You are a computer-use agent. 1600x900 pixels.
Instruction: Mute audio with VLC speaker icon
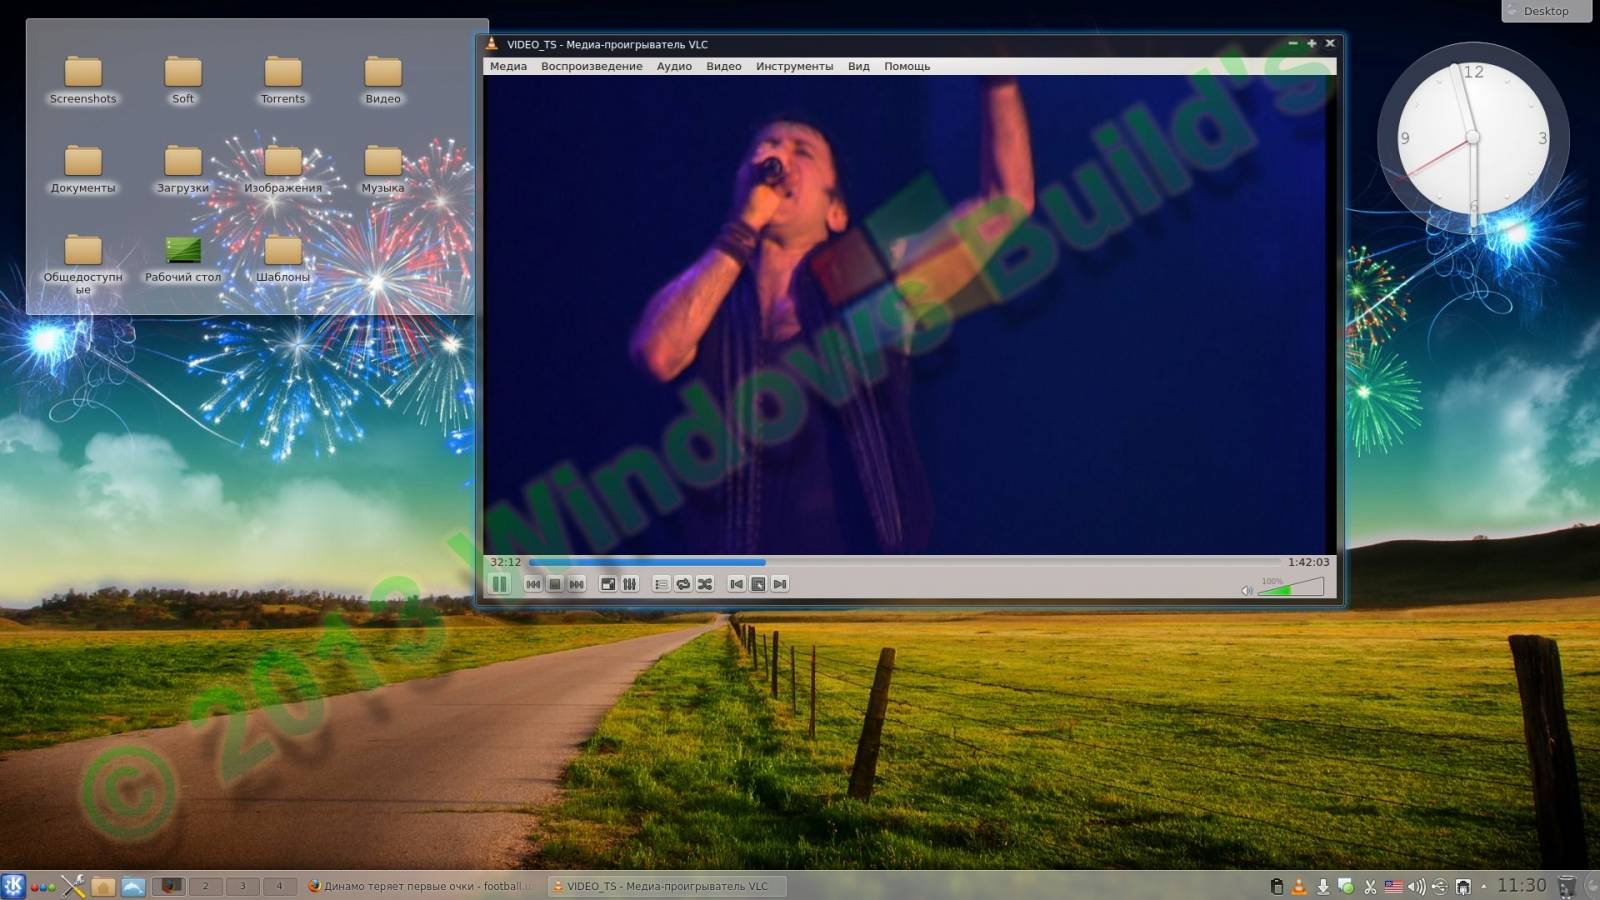pyautogui.click(x=1247, y=590)
